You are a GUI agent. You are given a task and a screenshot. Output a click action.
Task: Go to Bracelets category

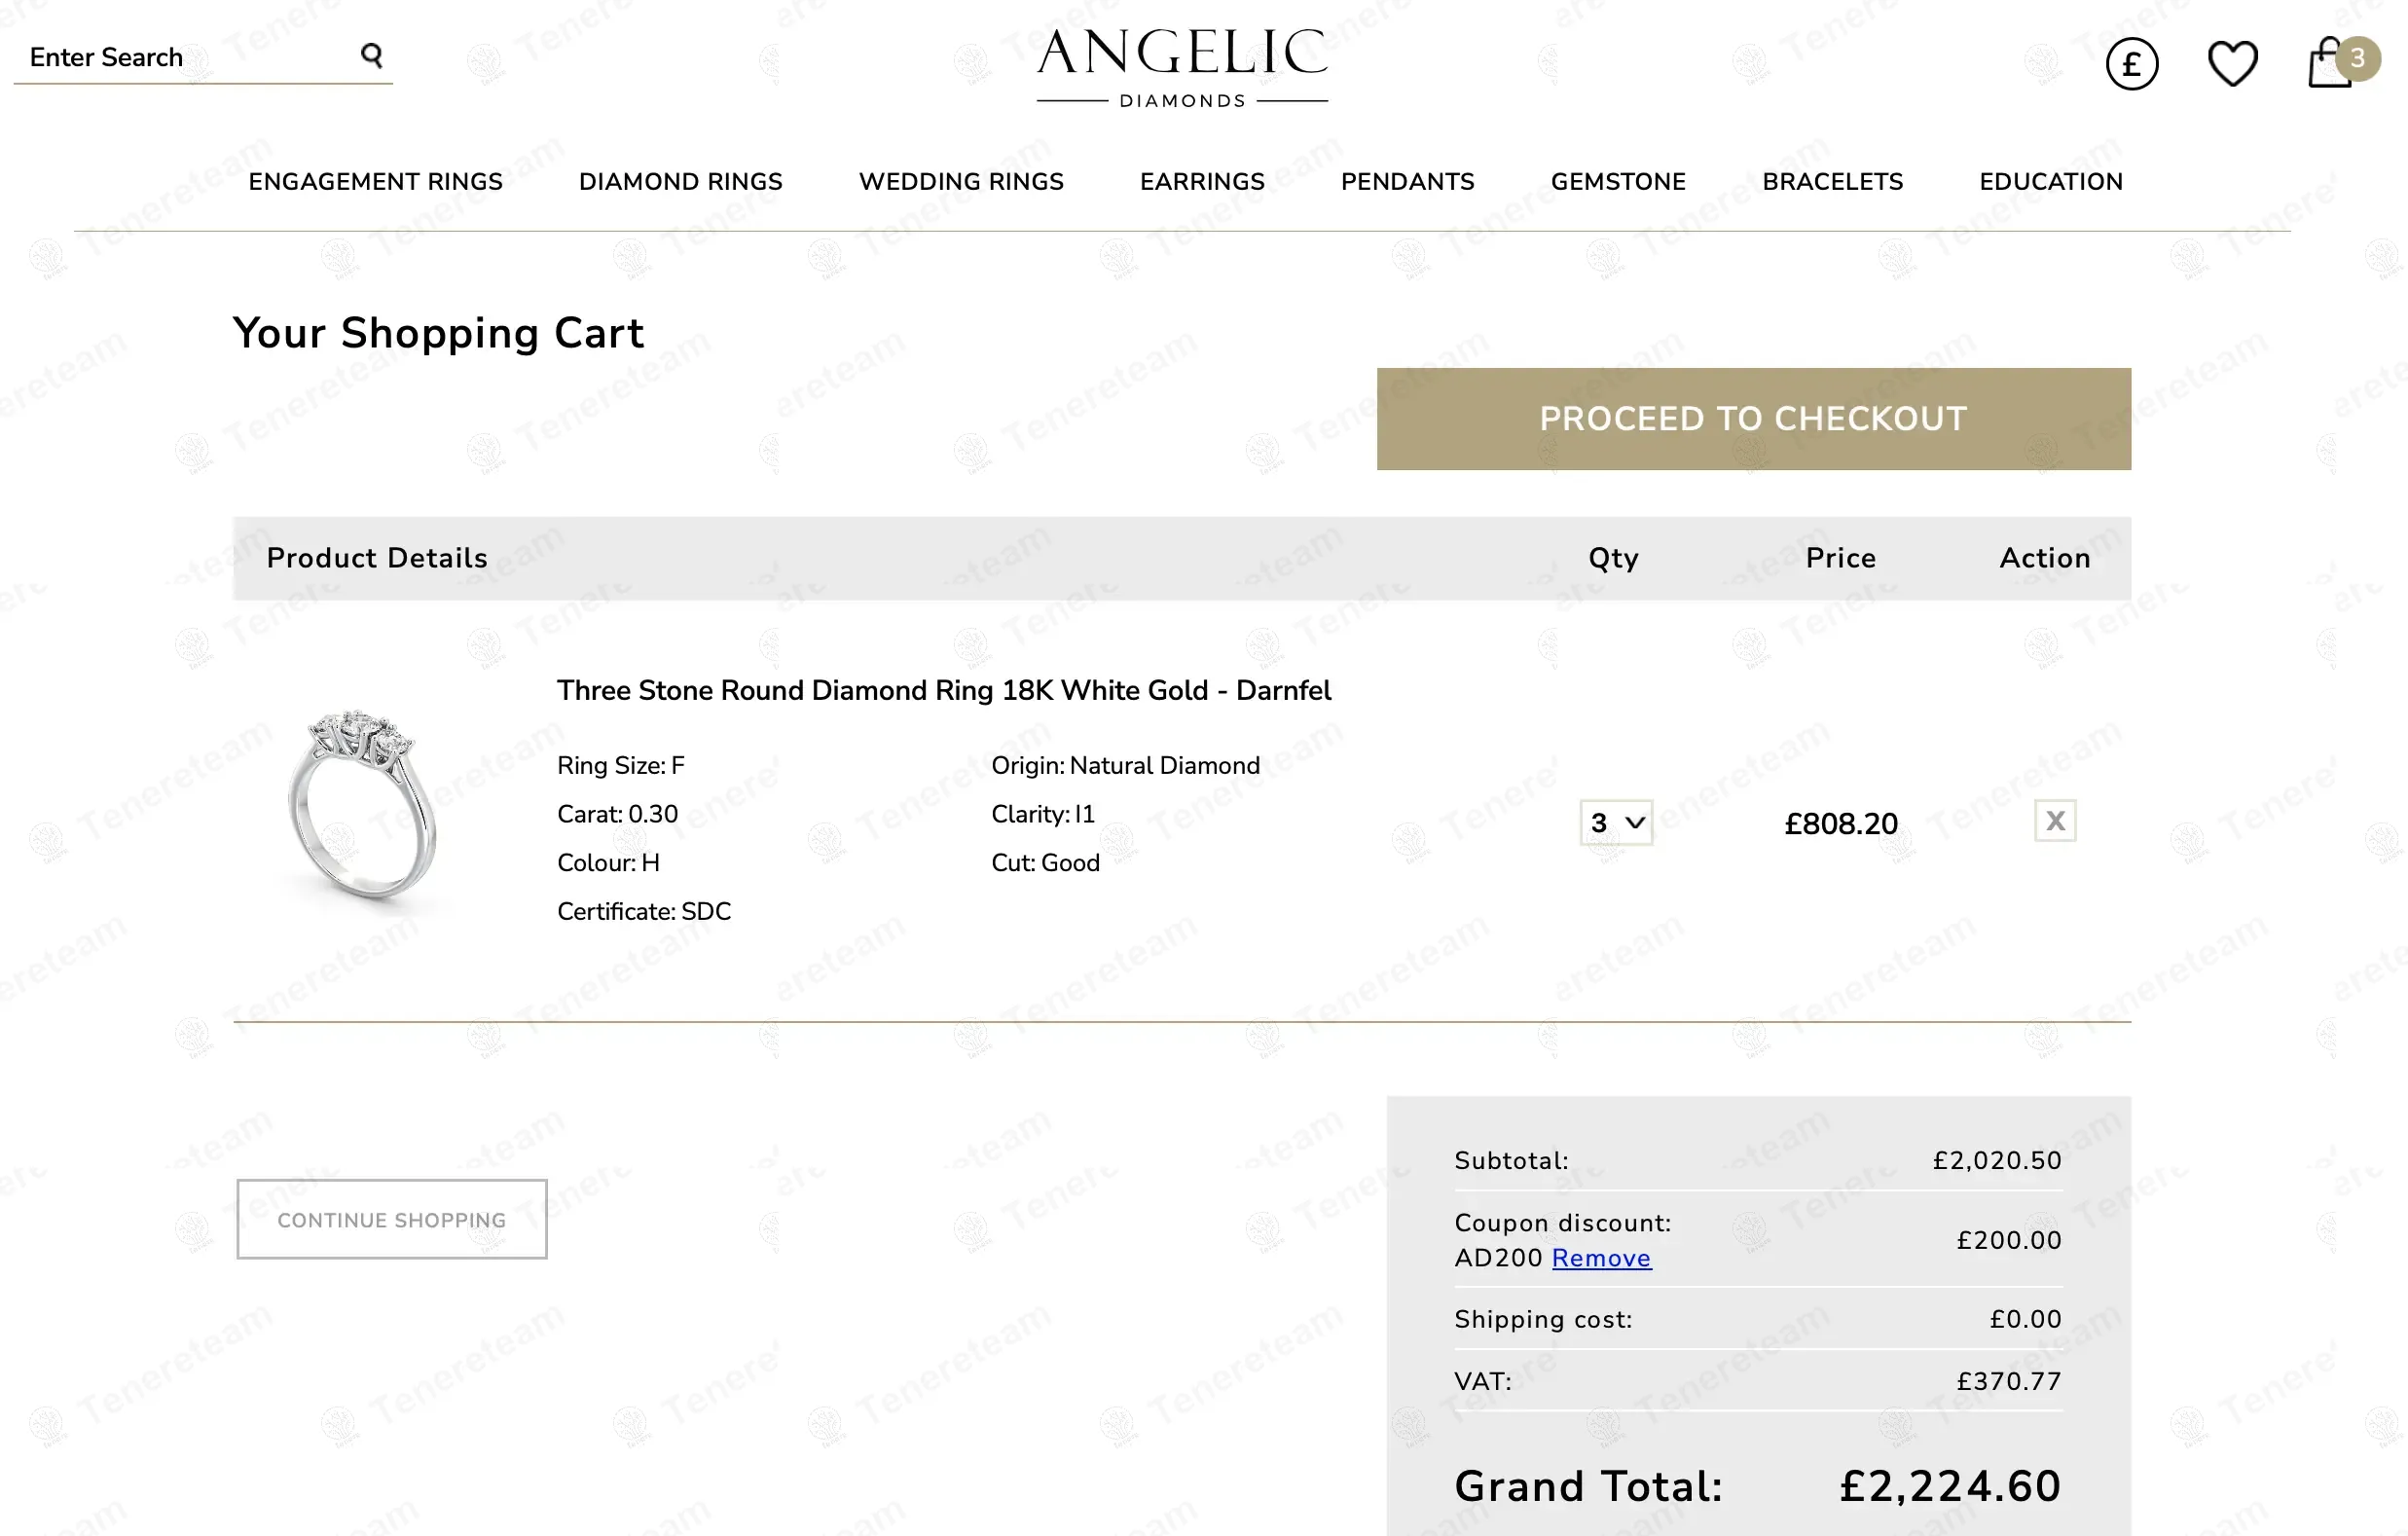pyautogui.click(x=1832, y=182)
